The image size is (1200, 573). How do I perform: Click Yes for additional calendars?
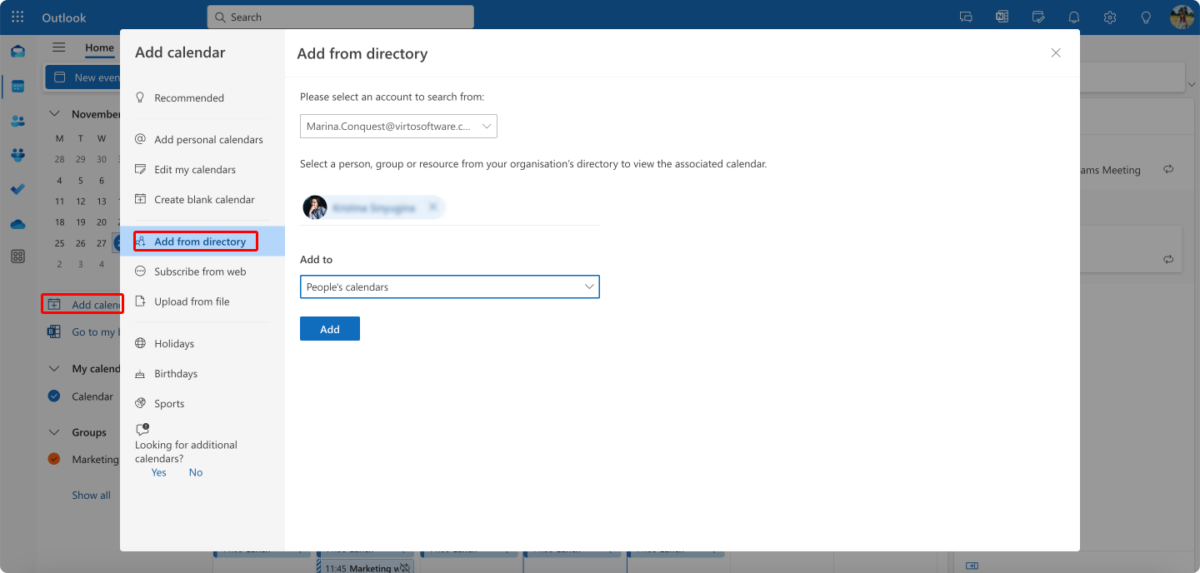point(158,472)
